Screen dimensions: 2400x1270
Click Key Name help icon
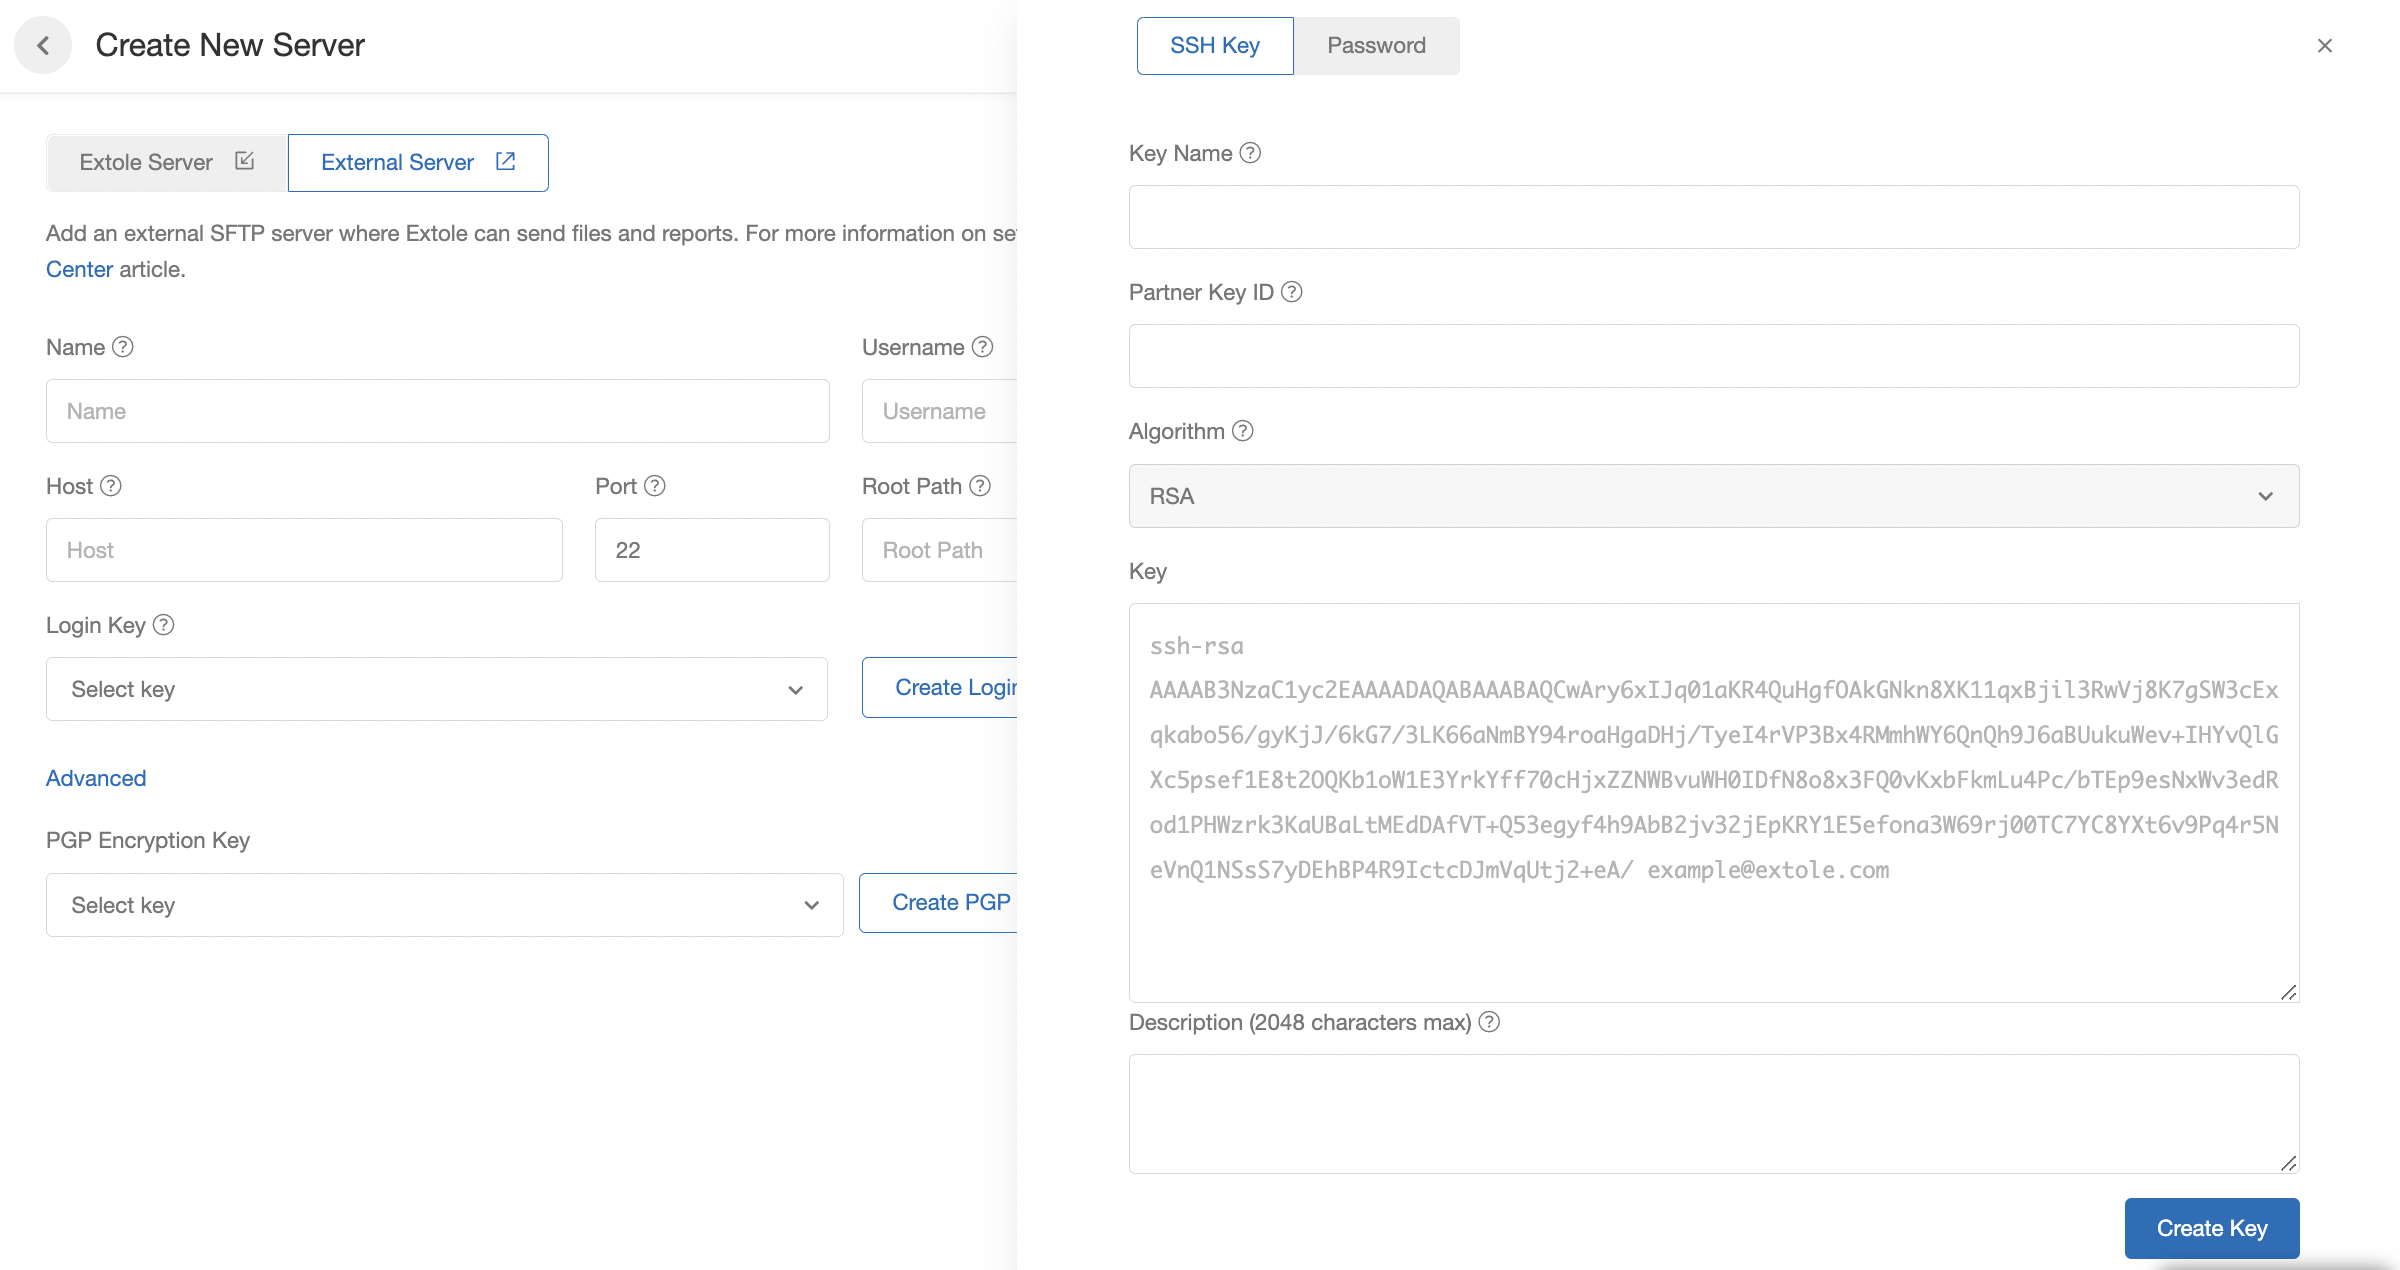click(x=1250, y=153)
